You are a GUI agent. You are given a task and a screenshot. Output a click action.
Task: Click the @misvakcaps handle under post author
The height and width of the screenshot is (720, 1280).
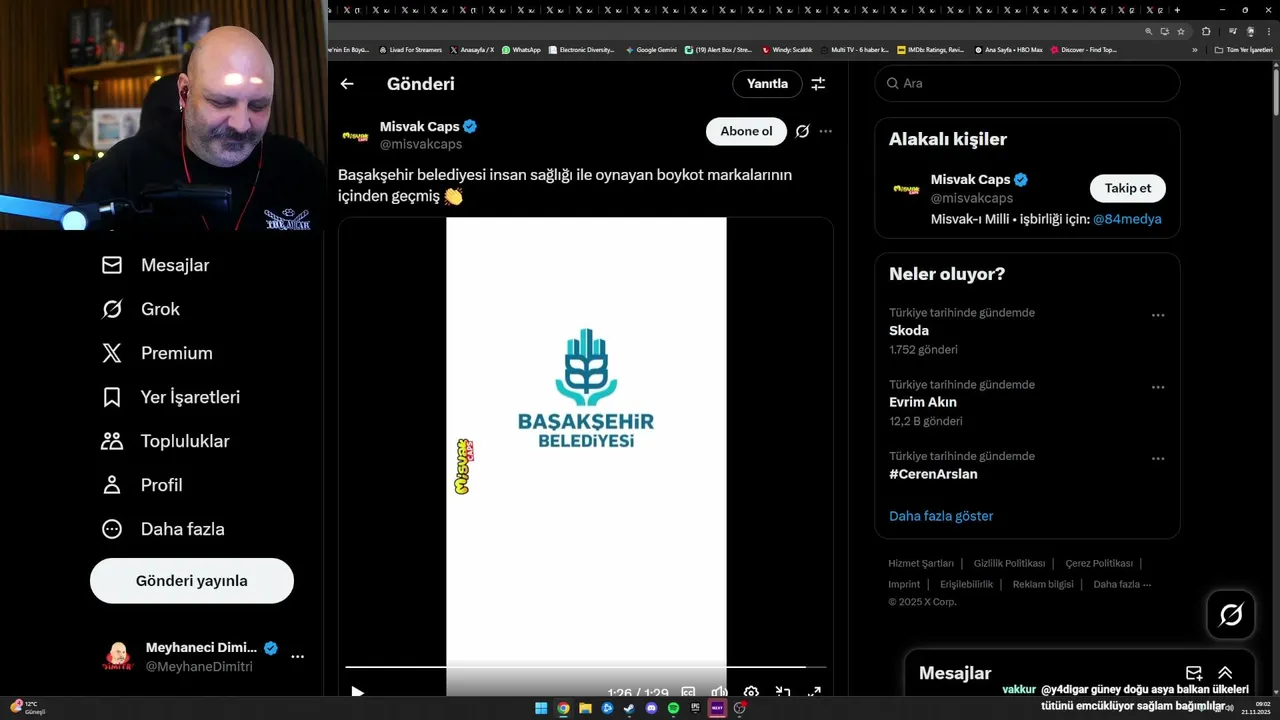421,144
